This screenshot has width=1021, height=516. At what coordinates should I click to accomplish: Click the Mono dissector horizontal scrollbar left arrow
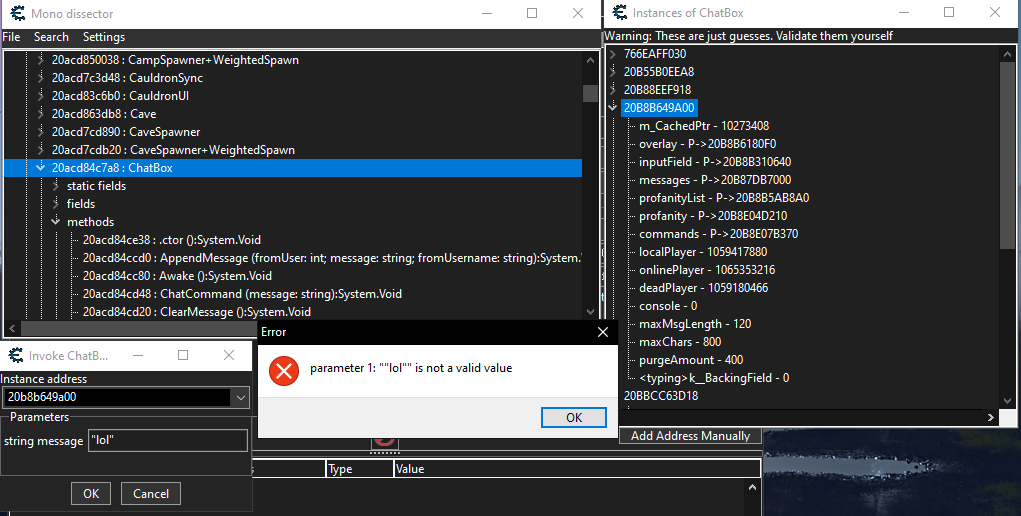coord(12,328)
